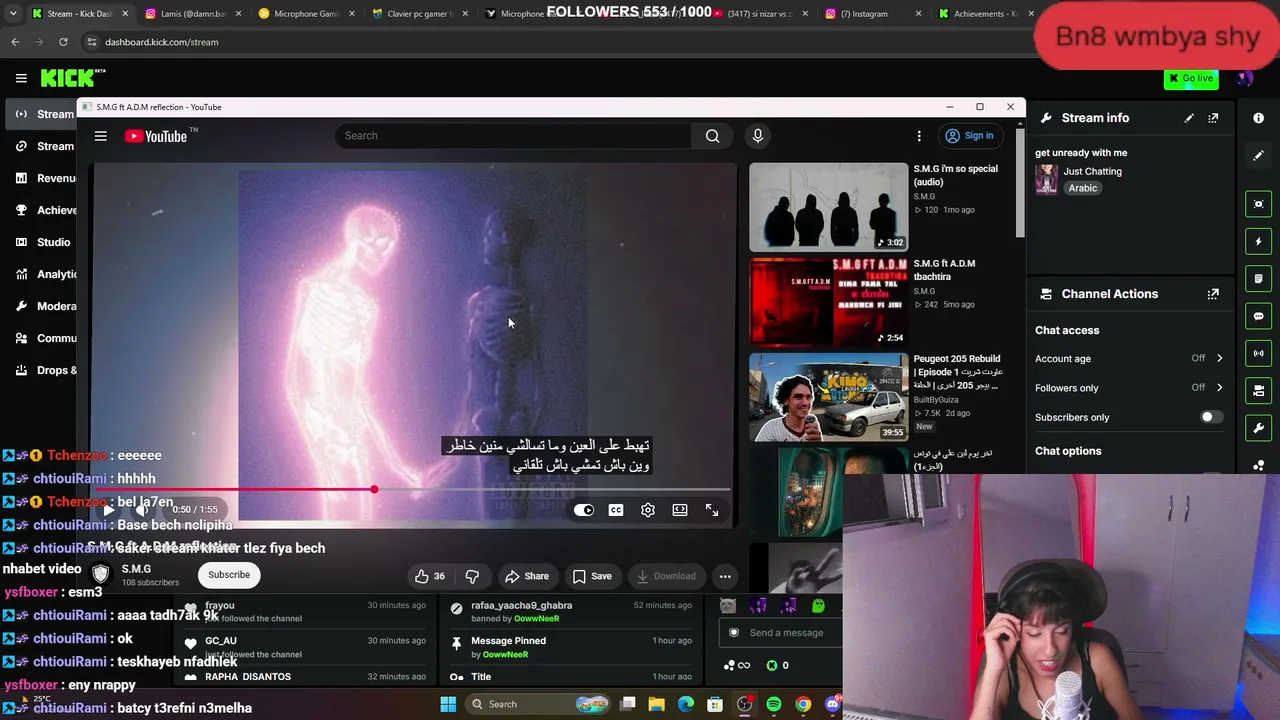Click the pencil icon in Kick's right rail
Screen dimensions: 1280x720
point(1259,156)
